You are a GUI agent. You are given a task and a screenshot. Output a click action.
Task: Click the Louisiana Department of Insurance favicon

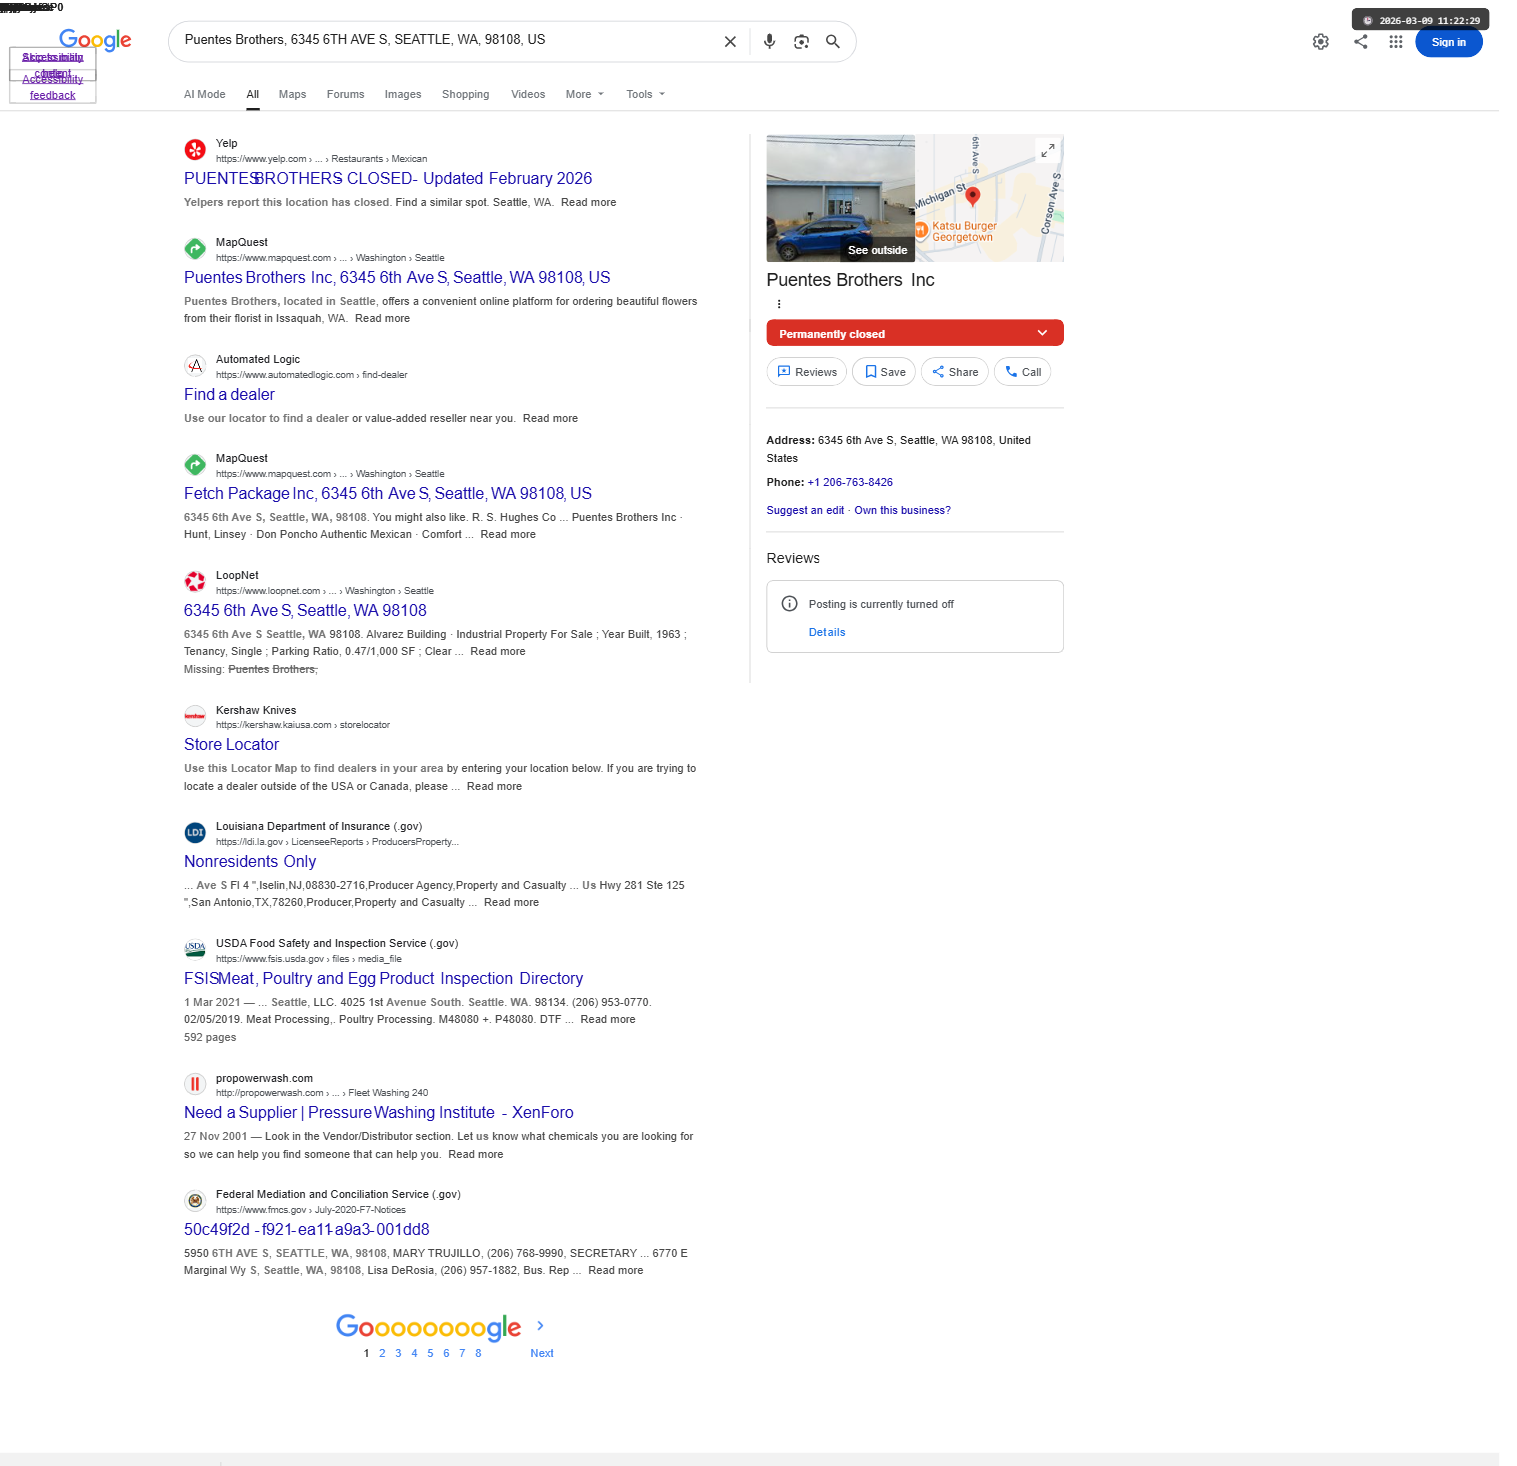(x=195, y=833)
